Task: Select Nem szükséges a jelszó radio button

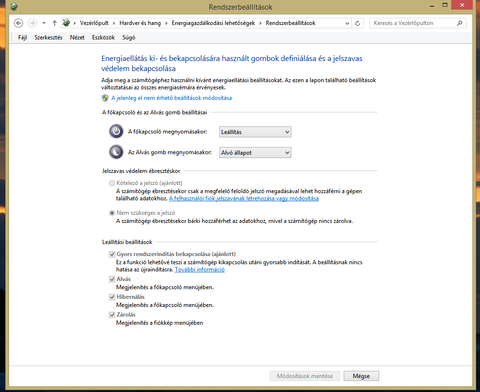Action: (x=112, y=213)
